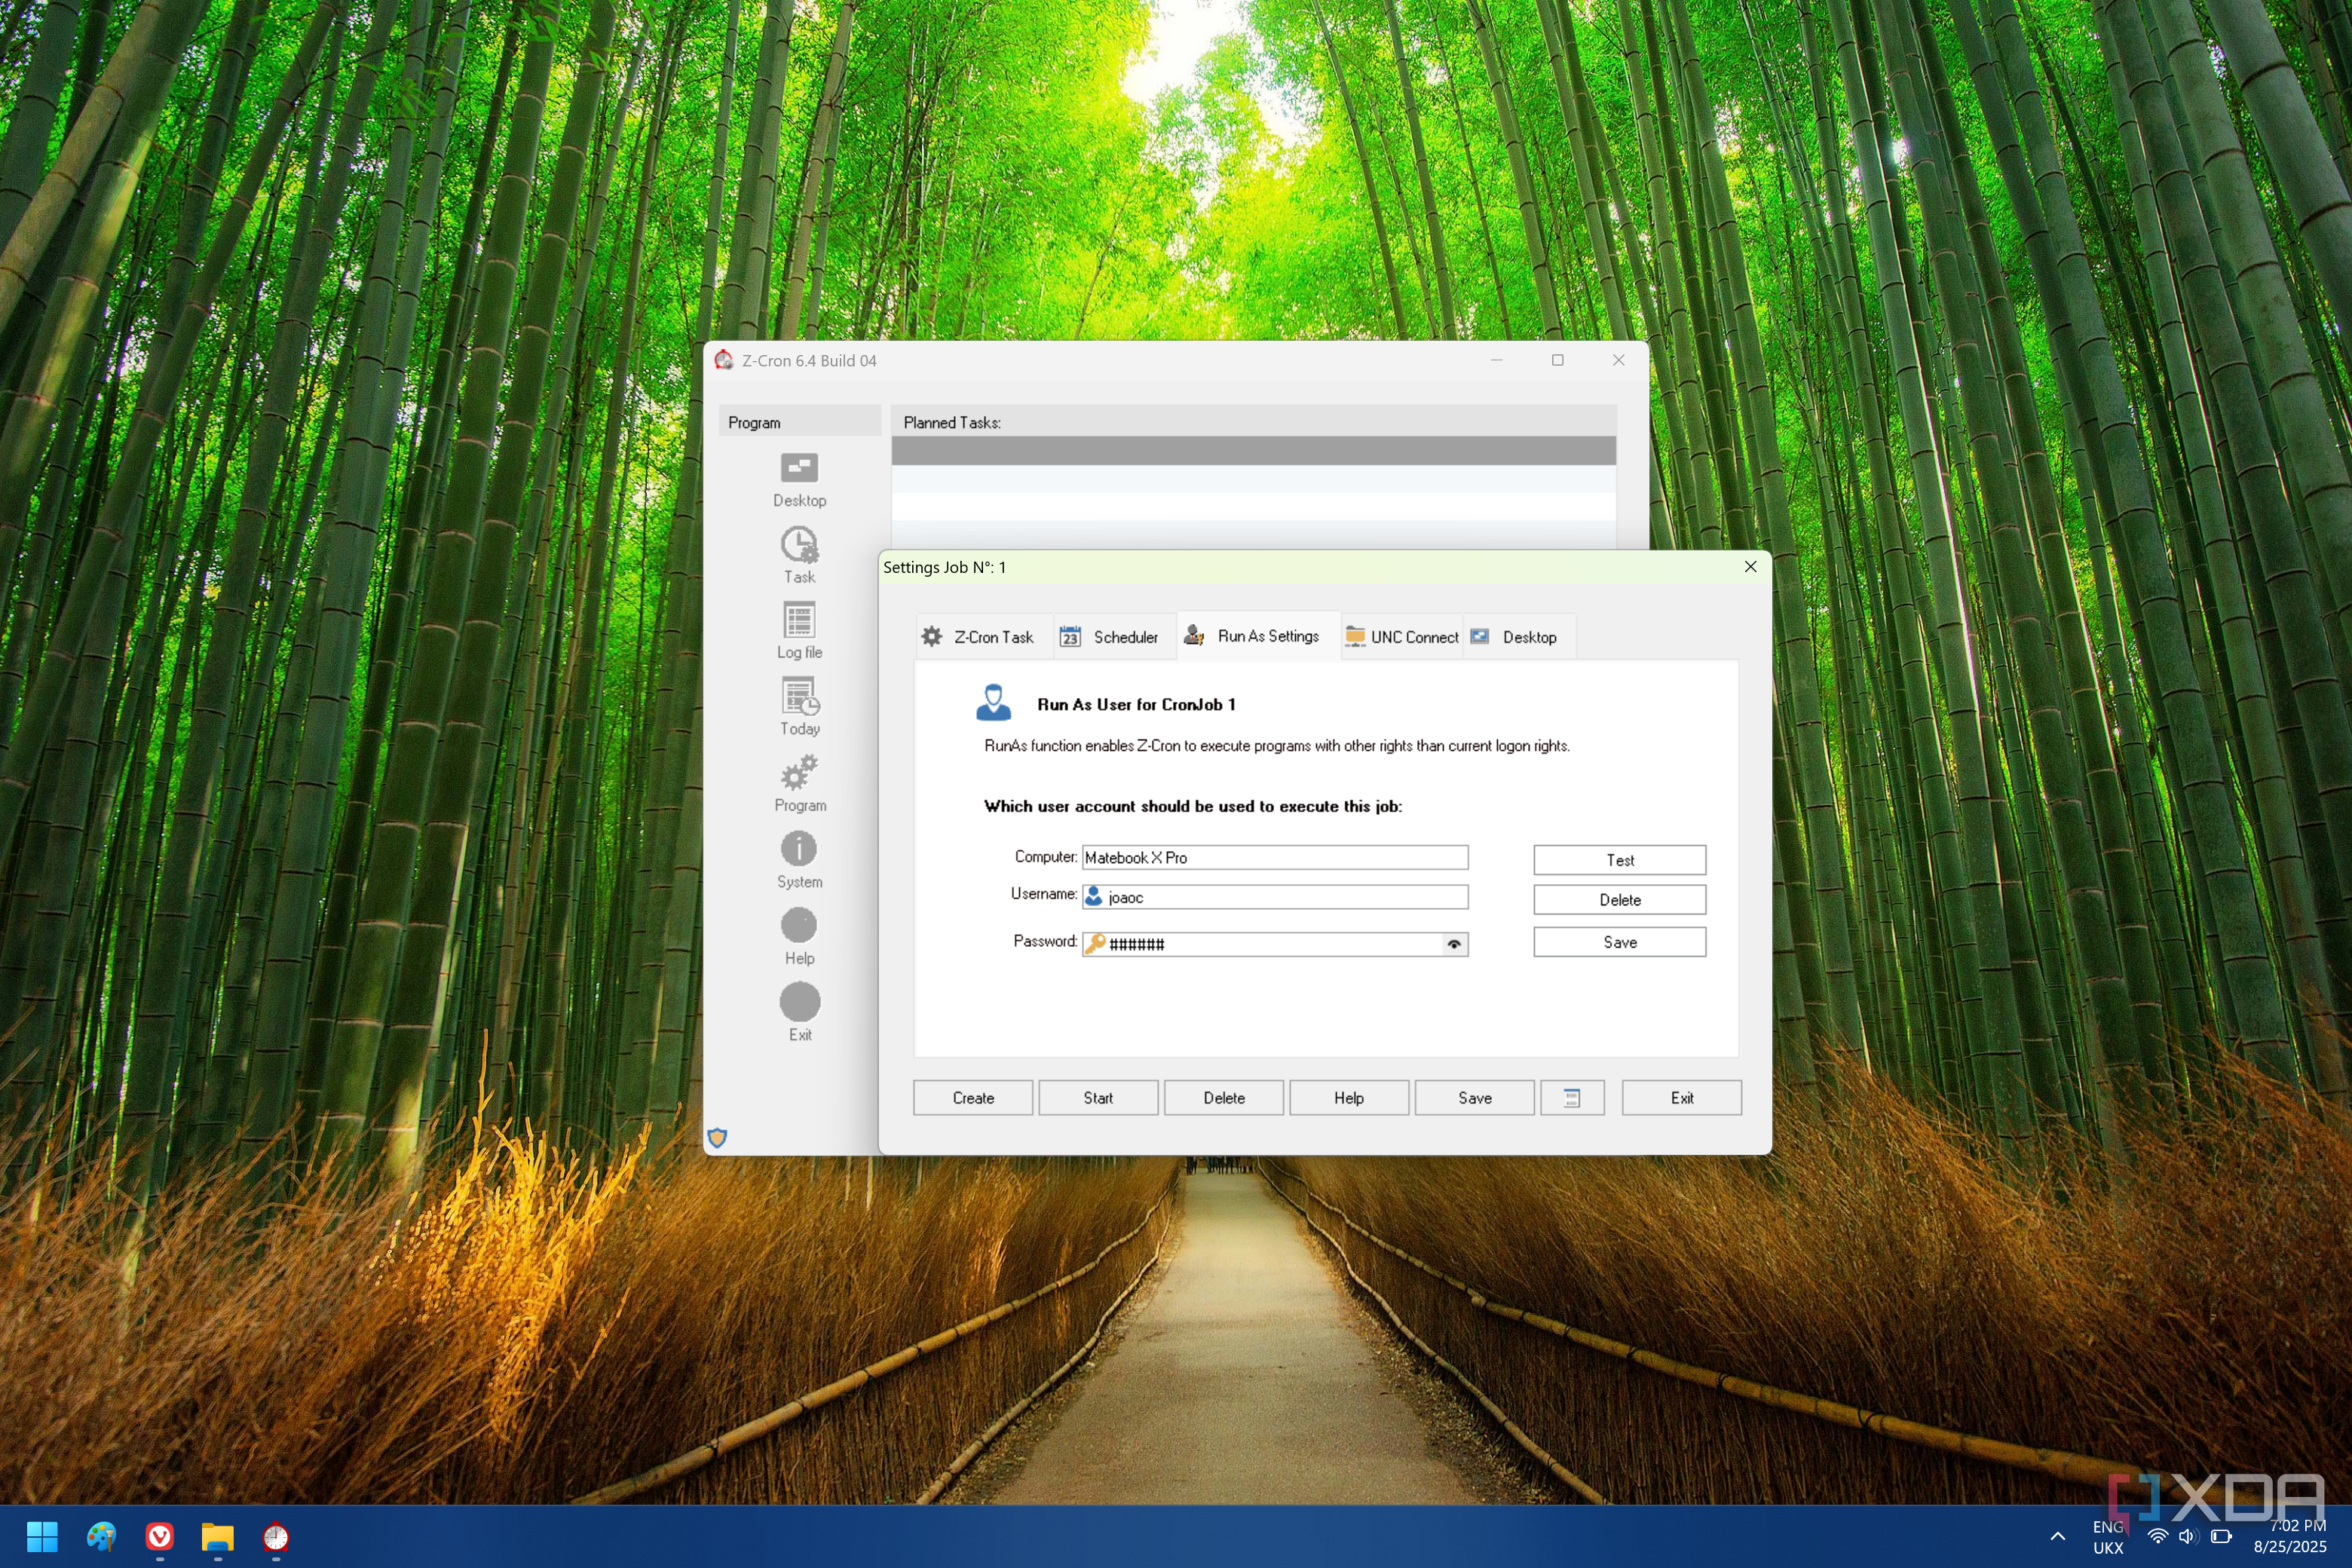
Task: Click into the Username field containing joaoc
Action: click(1275, 897)
